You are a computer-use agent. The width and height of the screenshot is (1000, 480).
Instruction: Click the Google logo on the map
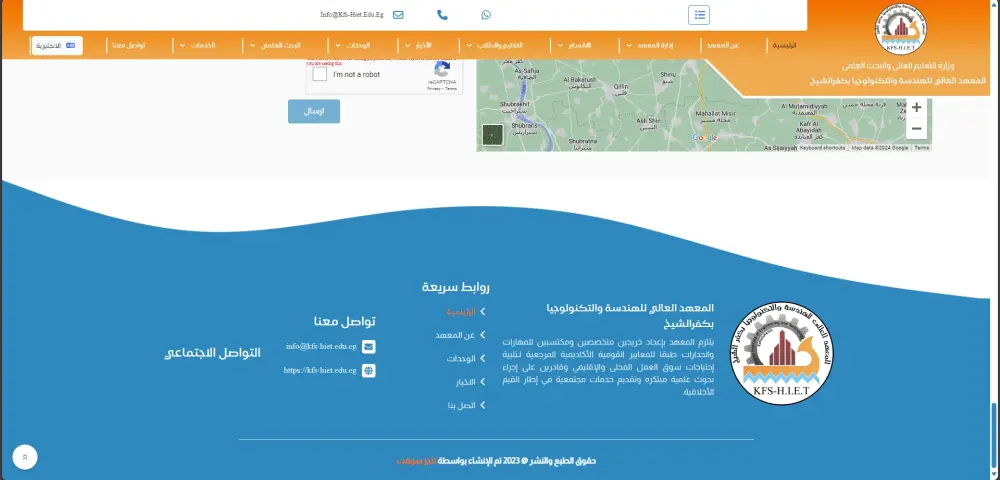point(705,138)
